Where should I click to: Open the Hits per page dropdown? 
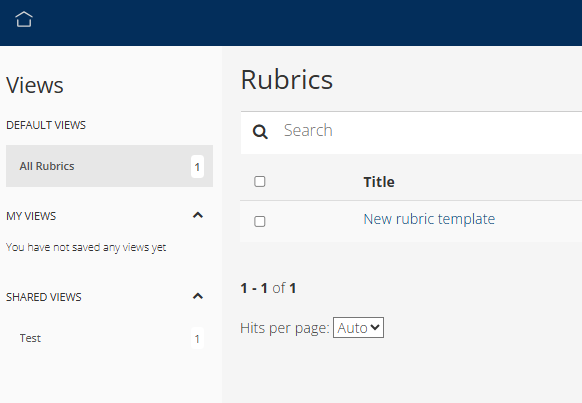tap(358, 327)
